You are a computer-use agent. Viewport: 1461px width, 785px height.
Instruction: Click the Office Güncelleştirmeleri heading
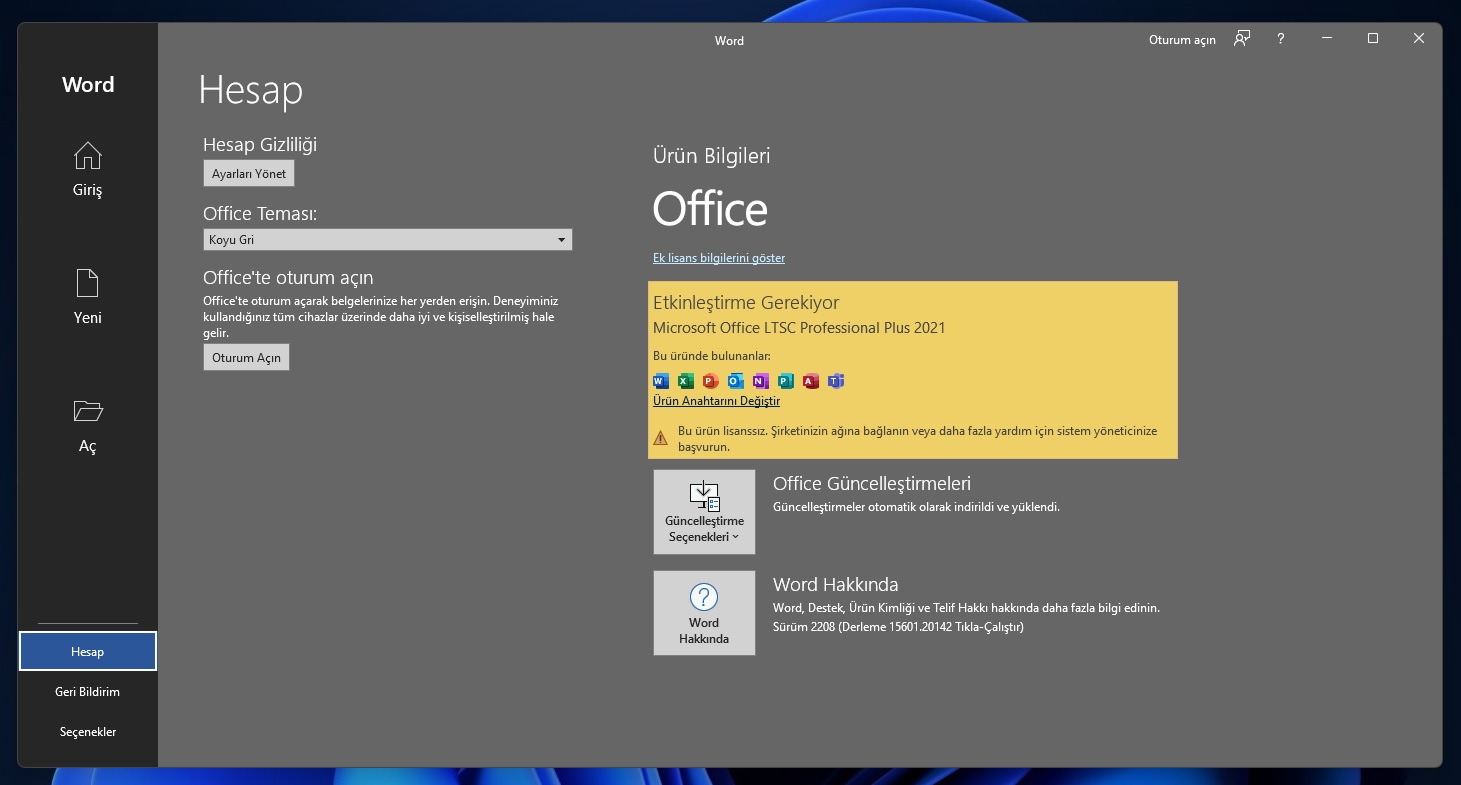[872, 484]
